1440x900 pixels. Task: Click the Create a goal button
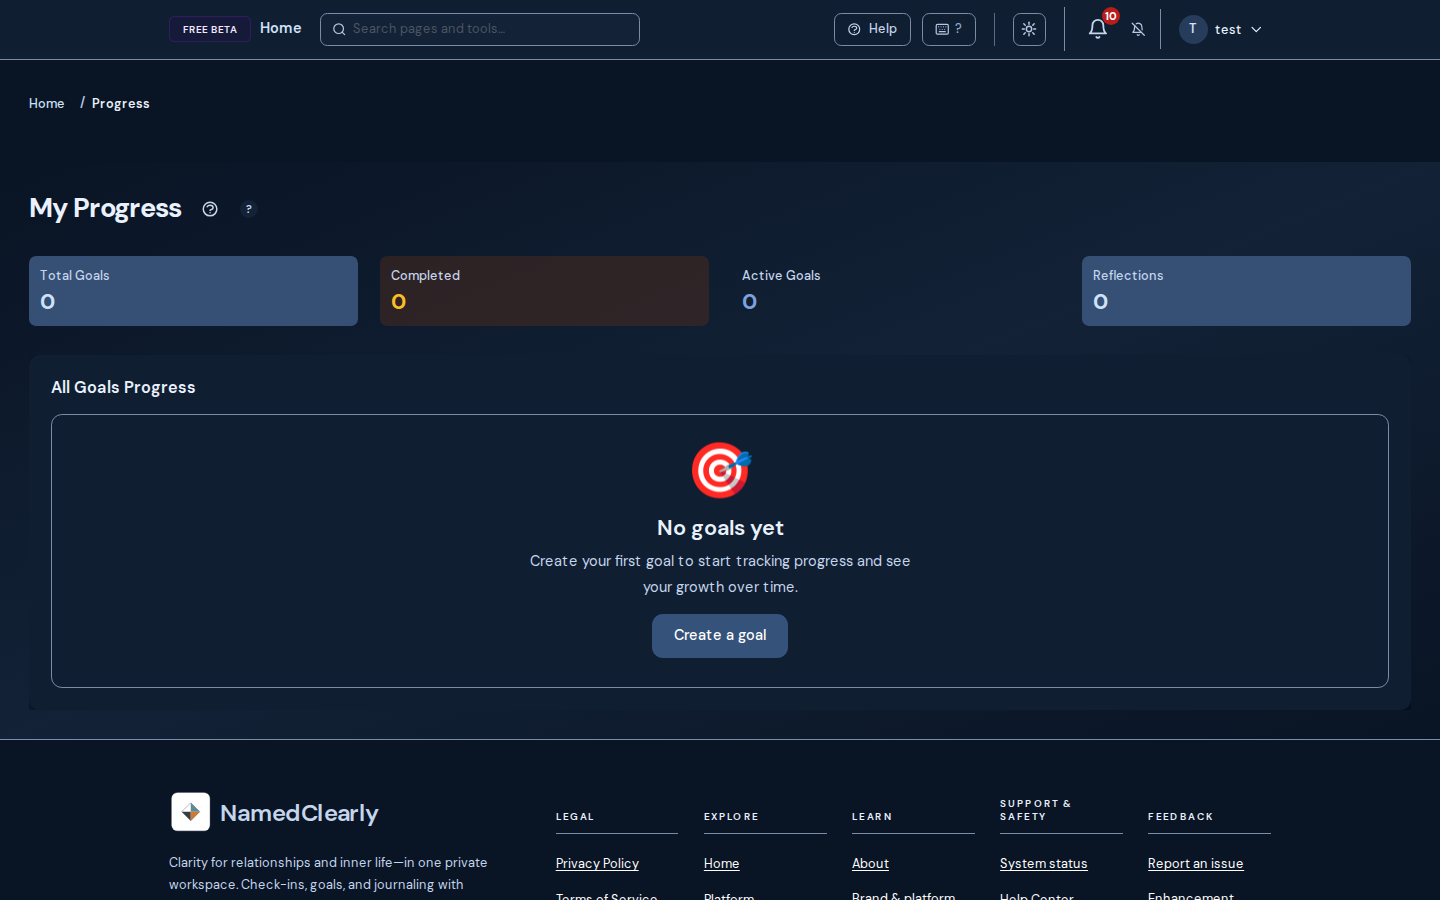click(x=720, y=636)
